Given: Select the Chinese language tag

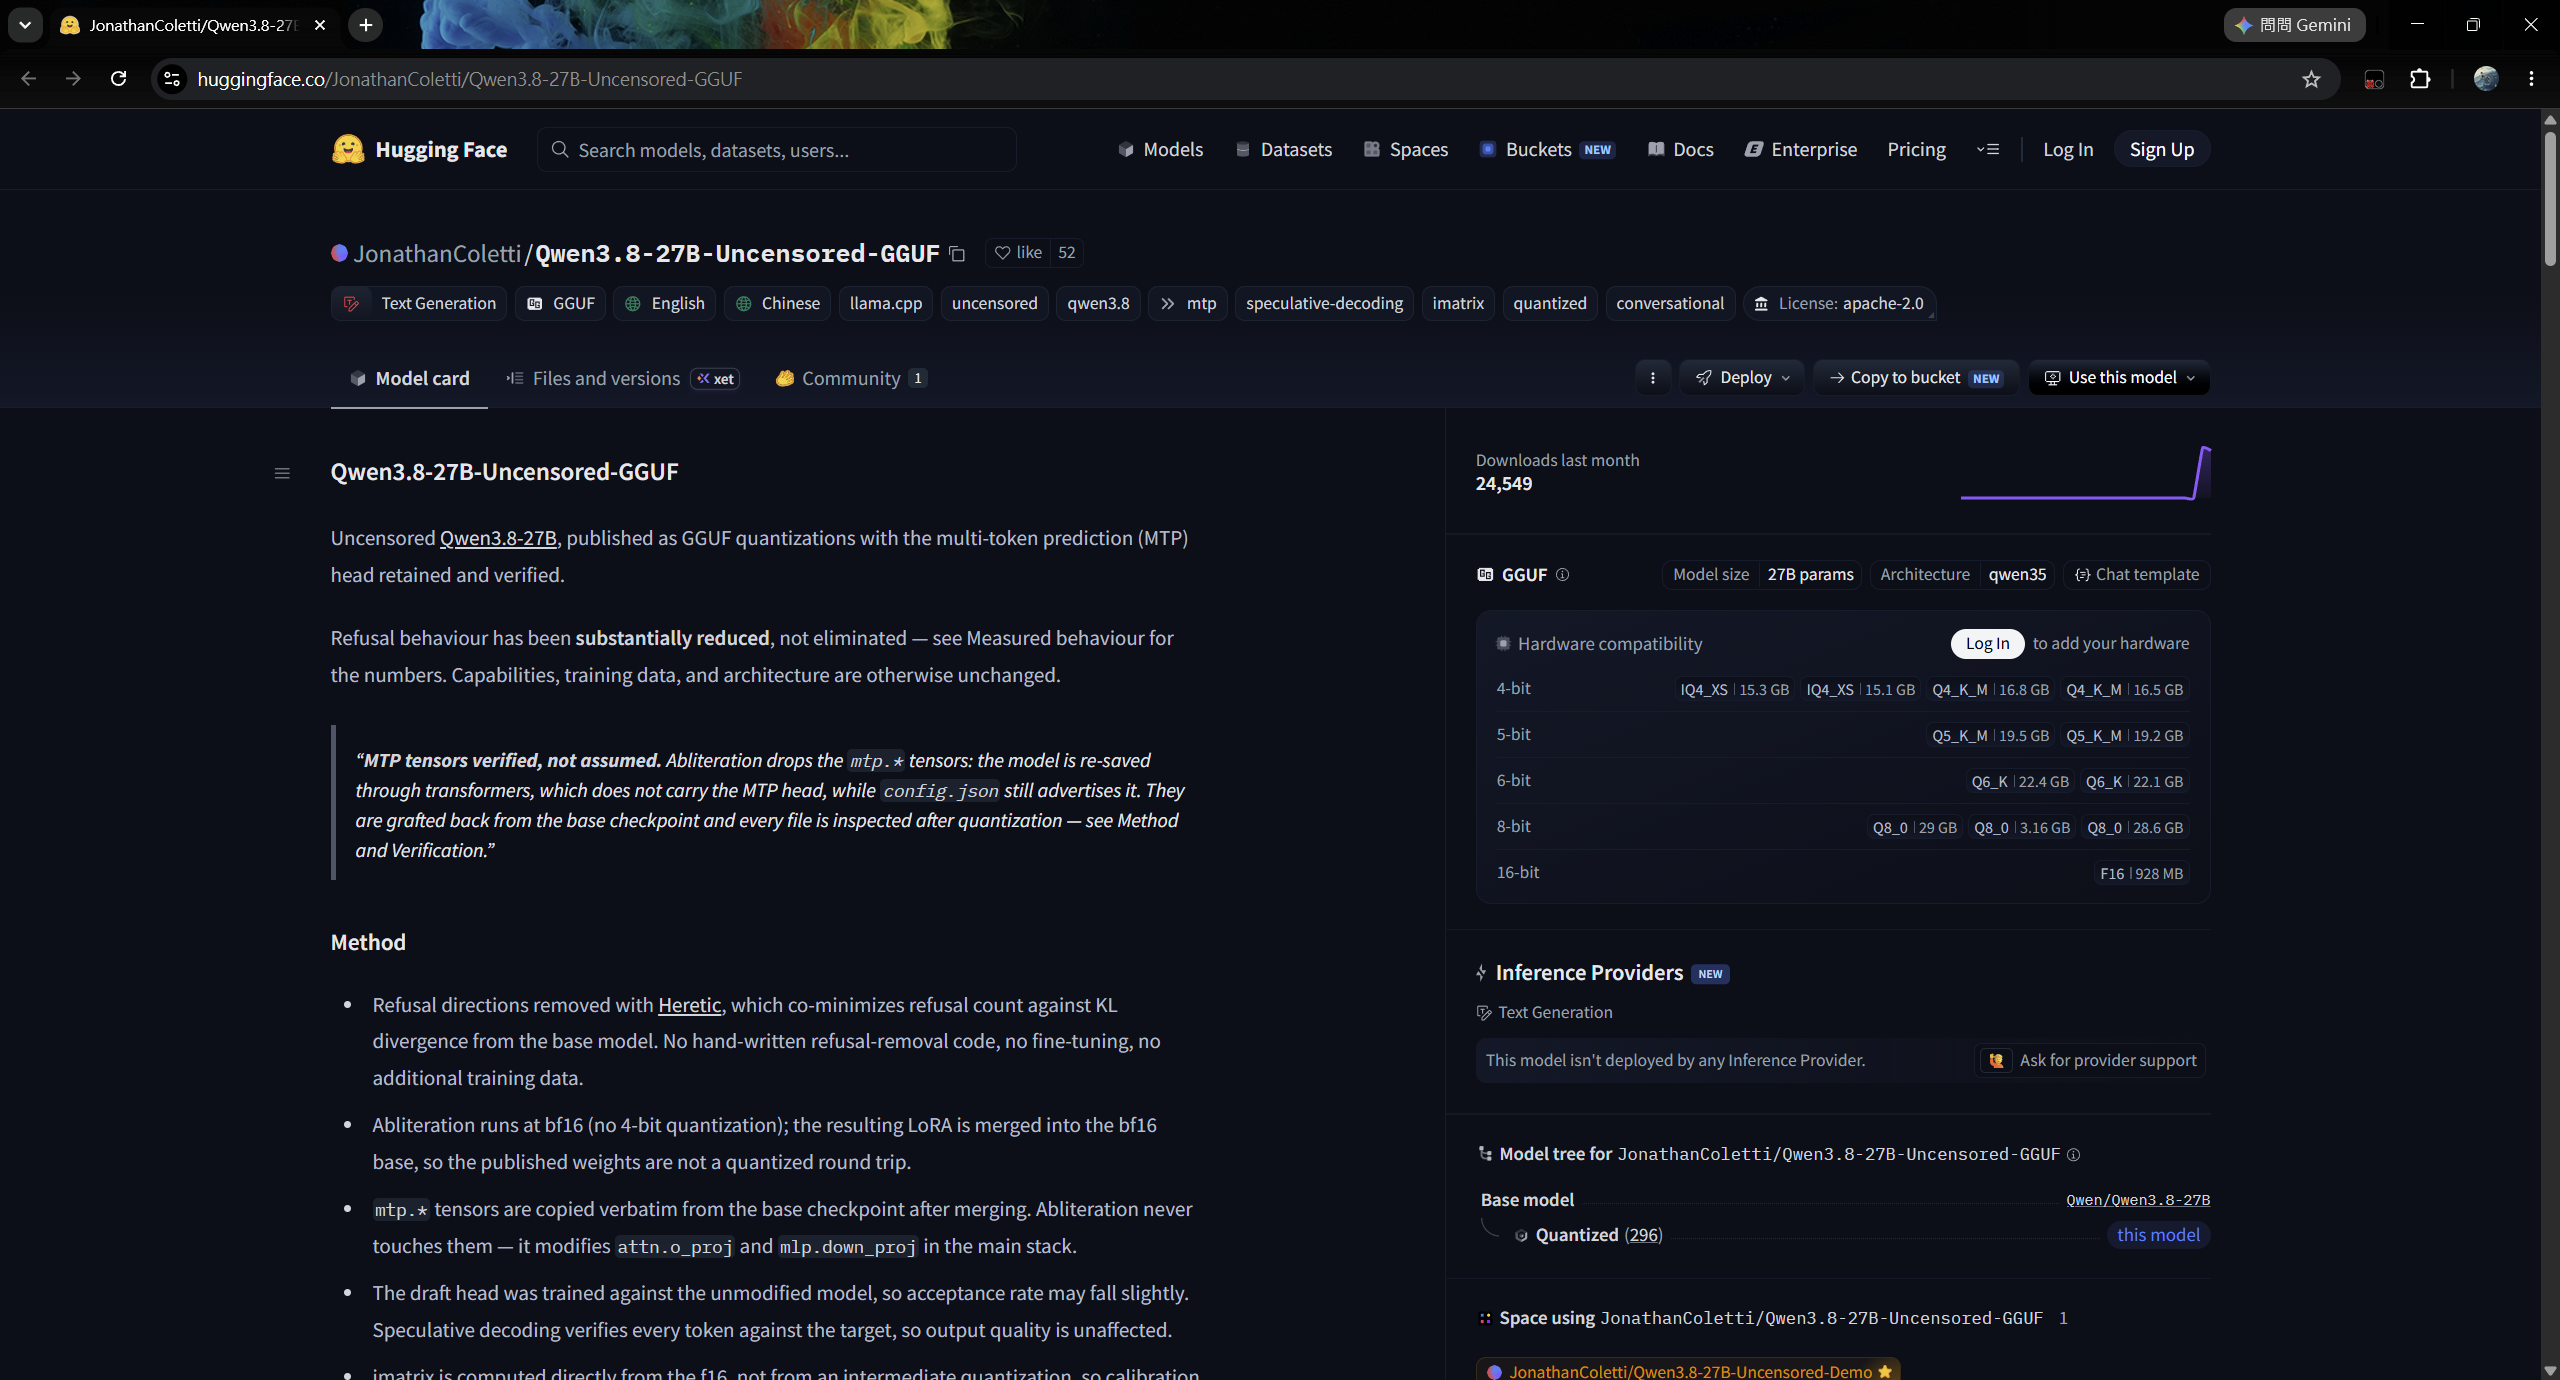Looking at the screenshot, I should (x=777, y=304).
